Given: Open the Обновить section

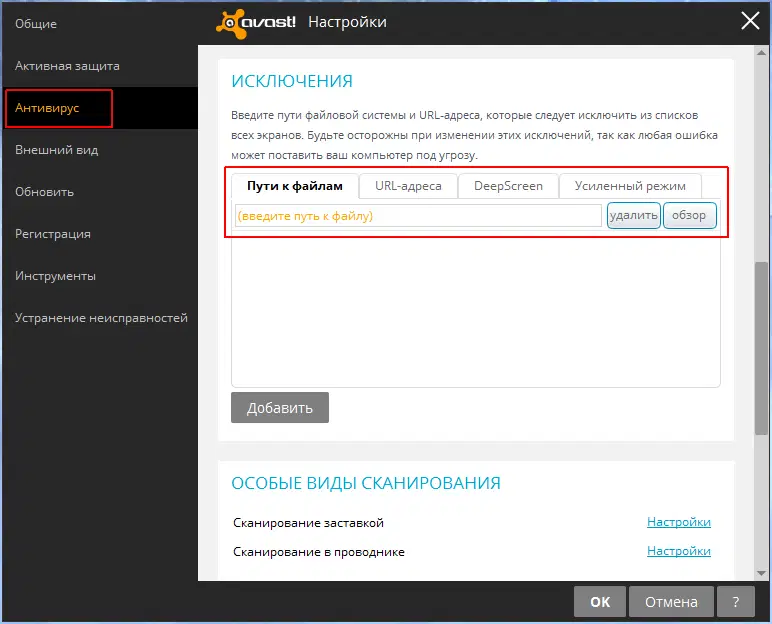Looking at the screenshot, I should click(x=44, y=192).
